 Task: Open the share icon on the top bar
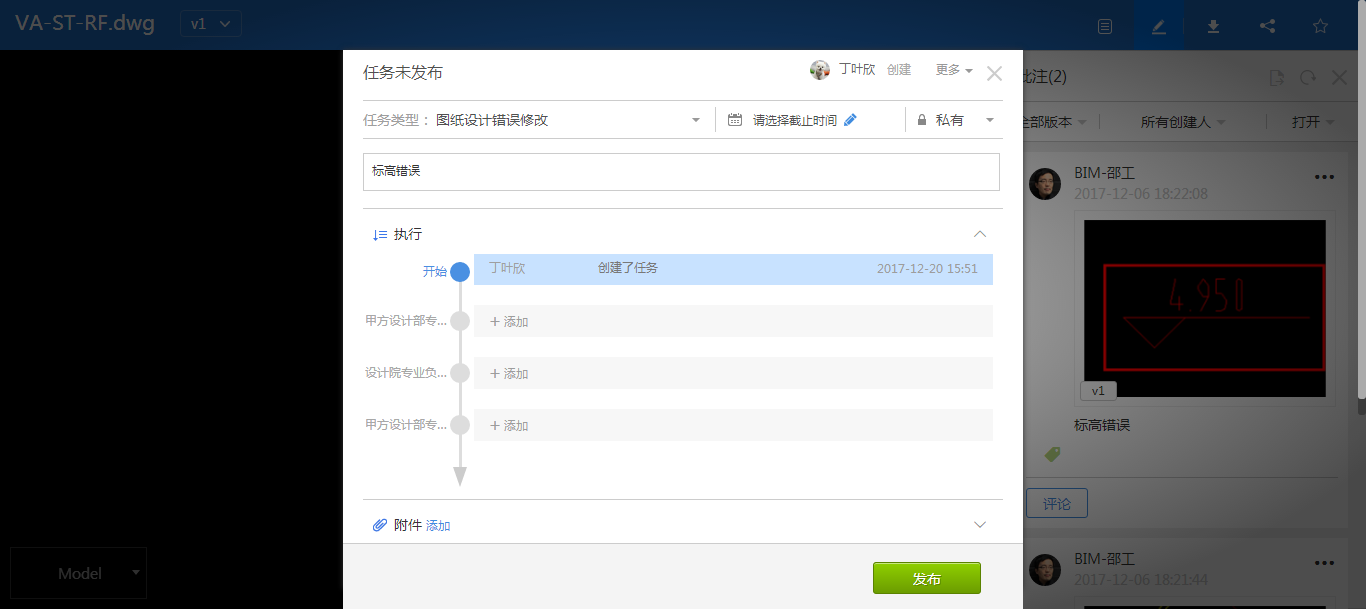(1267, 25)
